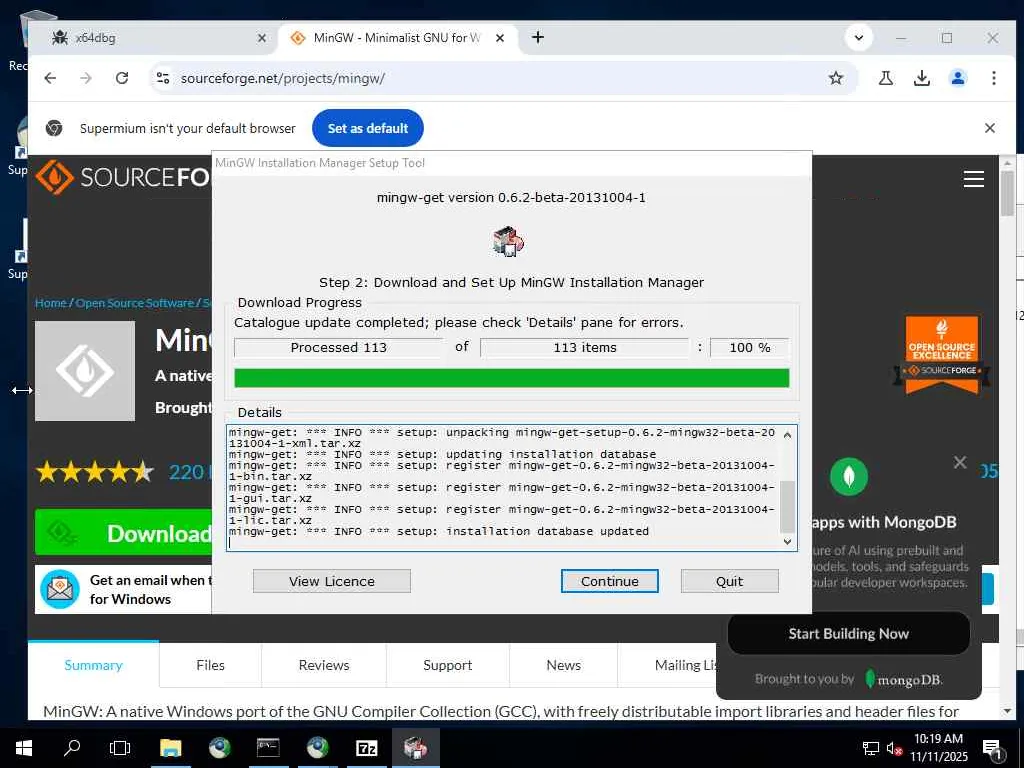This screenshot has width=1024, height=768.
Task: Click the 'Processed 113' progress field
Action: (338, 347)
